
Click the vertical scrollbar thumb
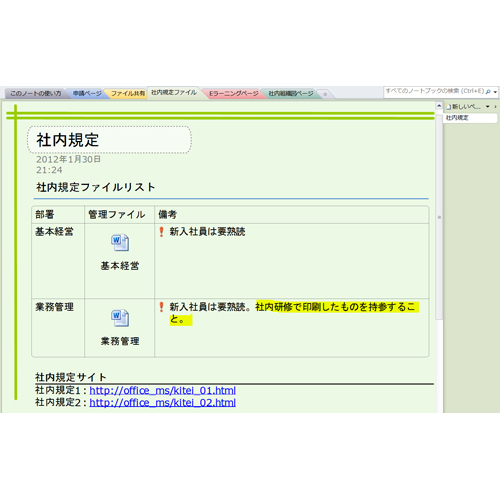[x=439, y=217]
